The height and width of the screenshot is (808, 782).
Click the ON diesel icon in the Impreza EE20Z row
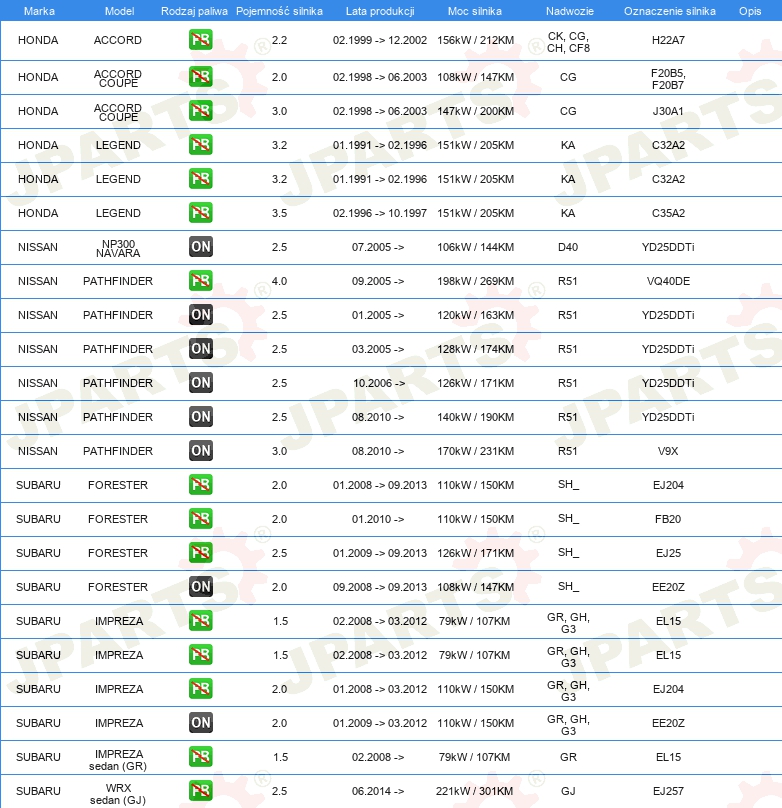(200, 723)
